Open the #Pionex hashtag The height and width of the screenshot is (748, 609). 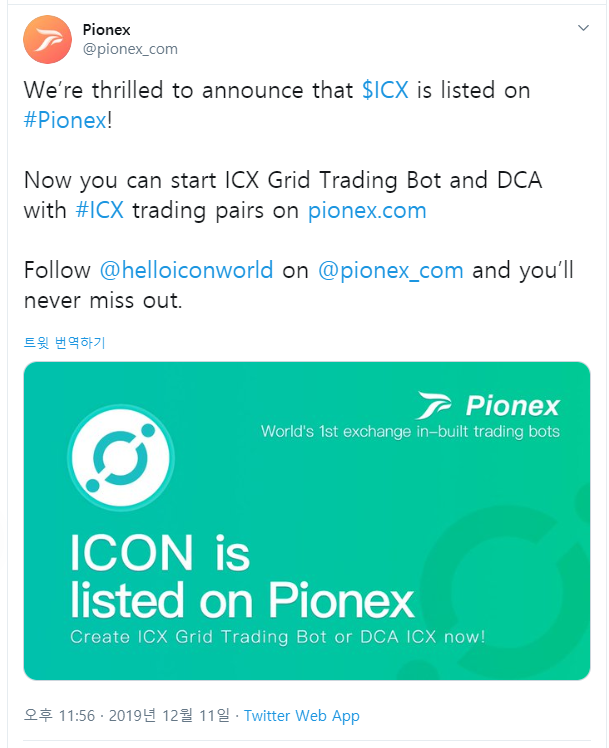pyautogui.click(x=65, y=120)
